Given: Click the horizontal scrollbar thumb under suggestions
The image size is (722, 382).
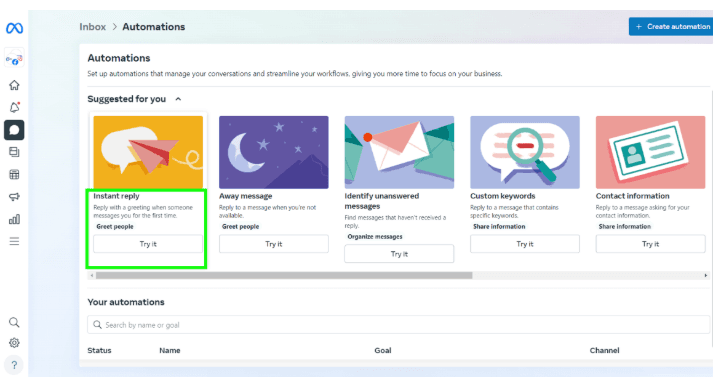Looking at the screenshot, I should click(284, 275).
